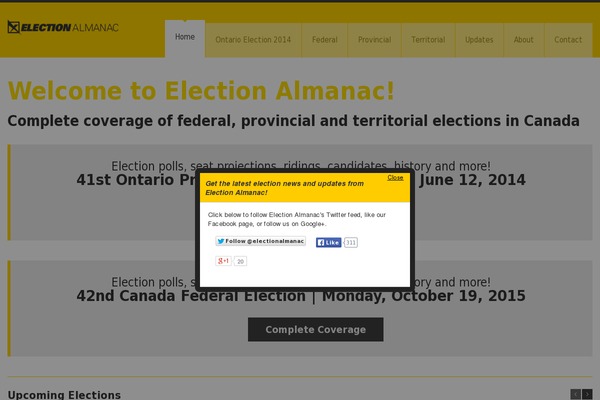Click the Google +1 button
600x400 pixels.
223,261
